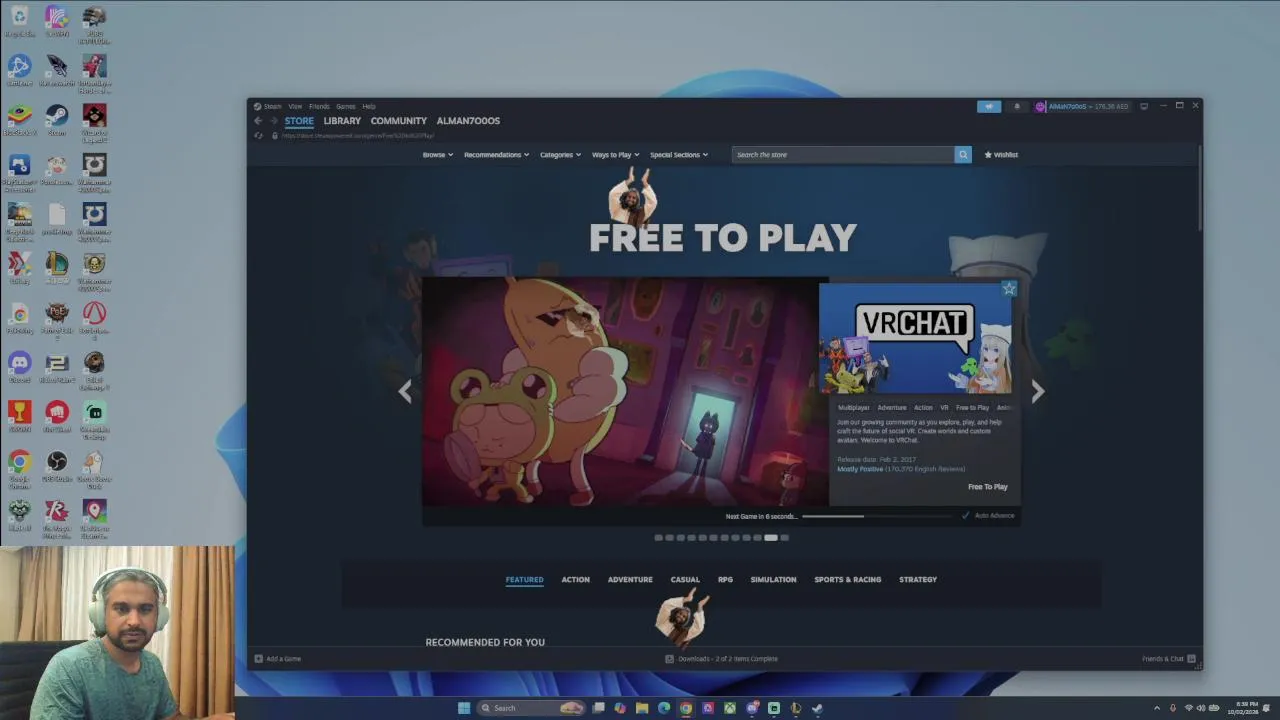Expand the Special Sections dropdown
This screenshot has width=1280, height=720.
[x=679, y=155]
